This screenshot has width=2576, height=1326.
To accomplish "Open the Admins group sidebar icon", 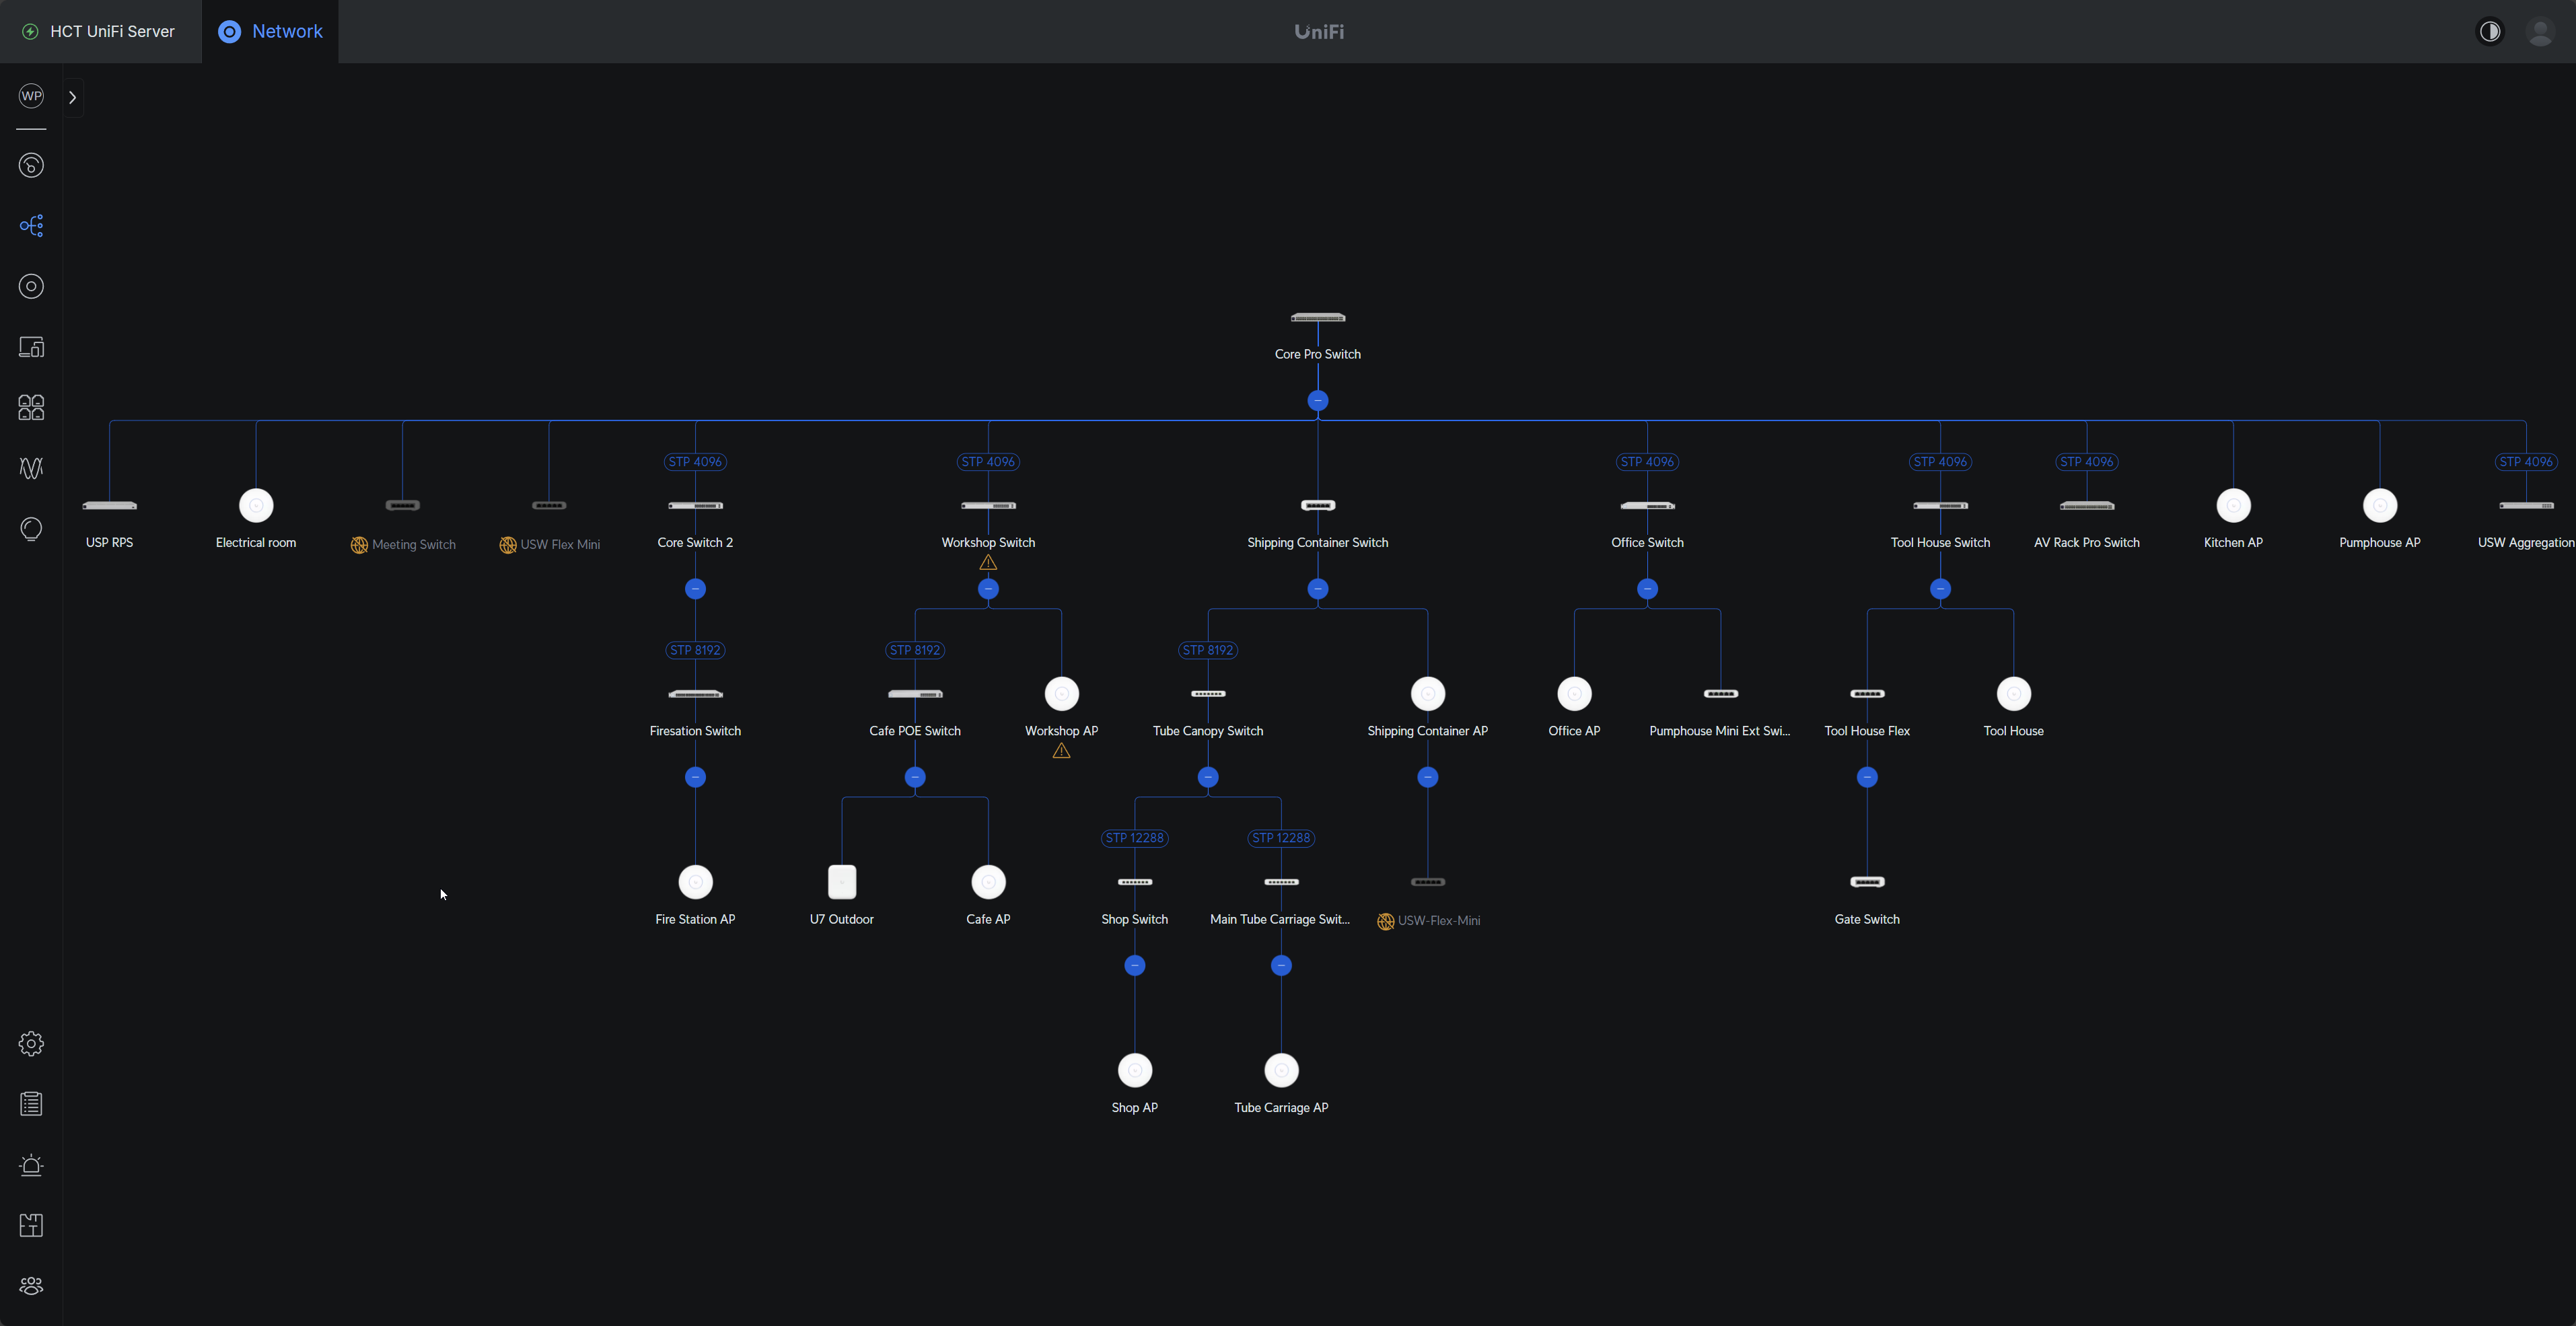I will (x=31, y=1286).
